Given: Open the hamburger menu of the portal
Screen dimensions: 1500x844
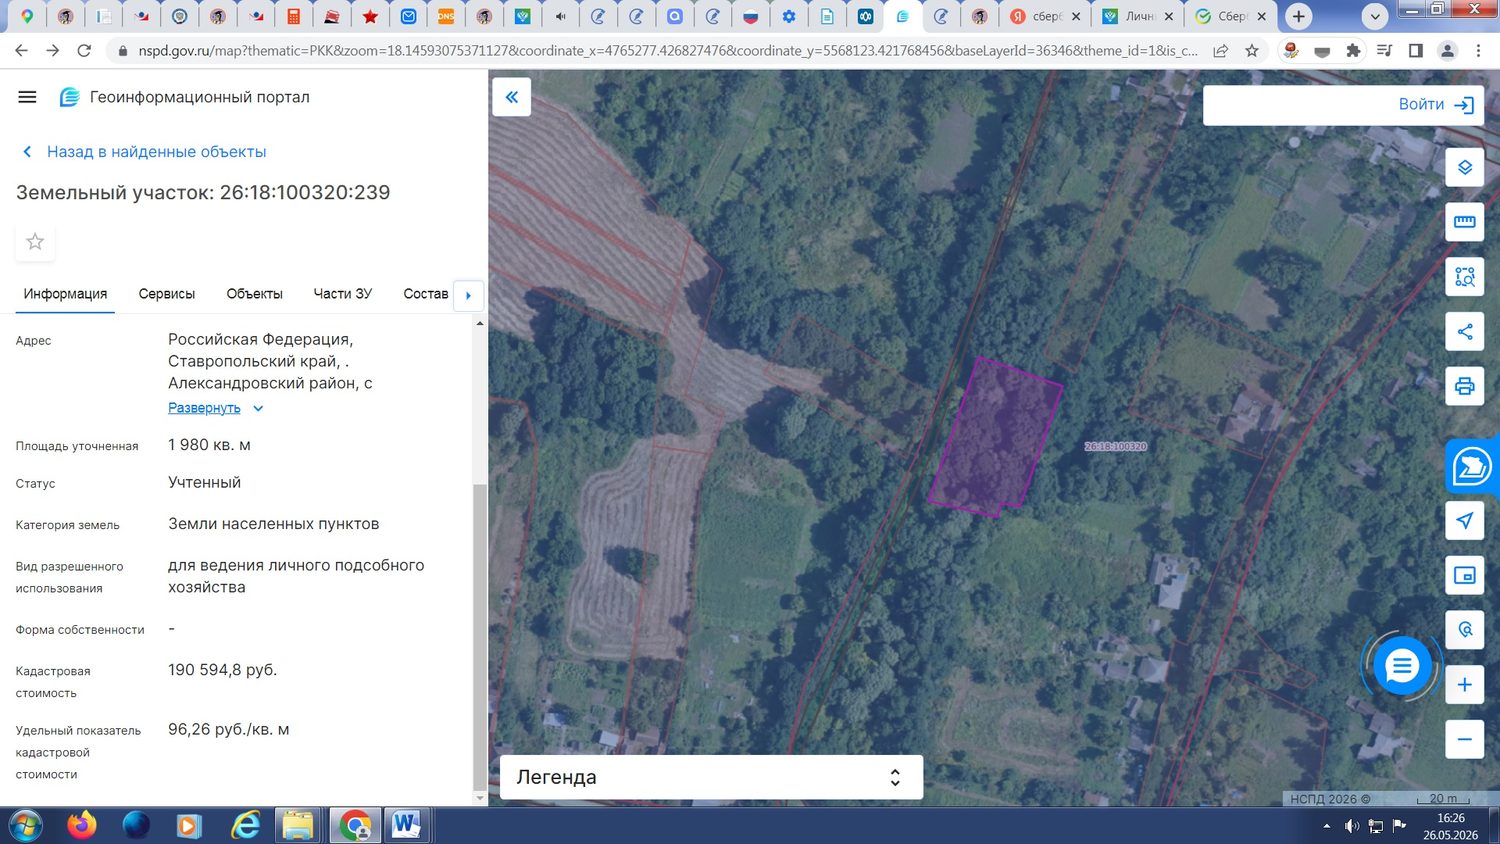Looking at the screenshot, I should (27, 97).
